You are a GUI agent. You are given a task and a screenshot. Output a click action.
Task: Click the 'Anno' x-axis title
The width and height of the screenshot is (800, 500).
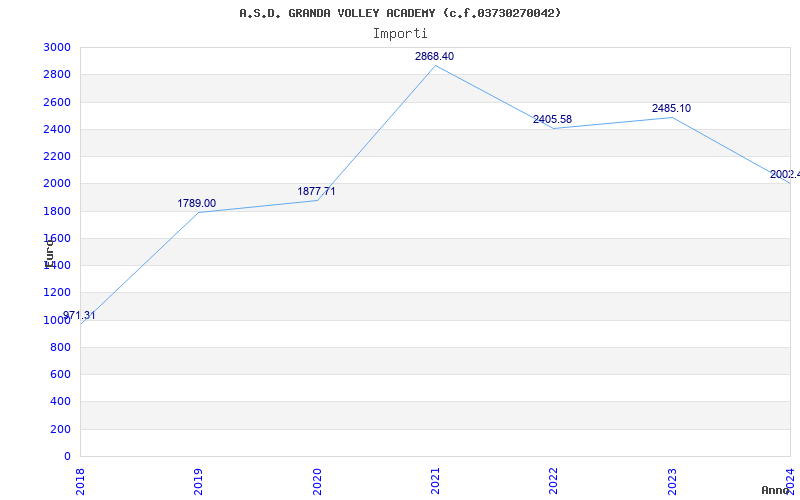click(775, 490)
